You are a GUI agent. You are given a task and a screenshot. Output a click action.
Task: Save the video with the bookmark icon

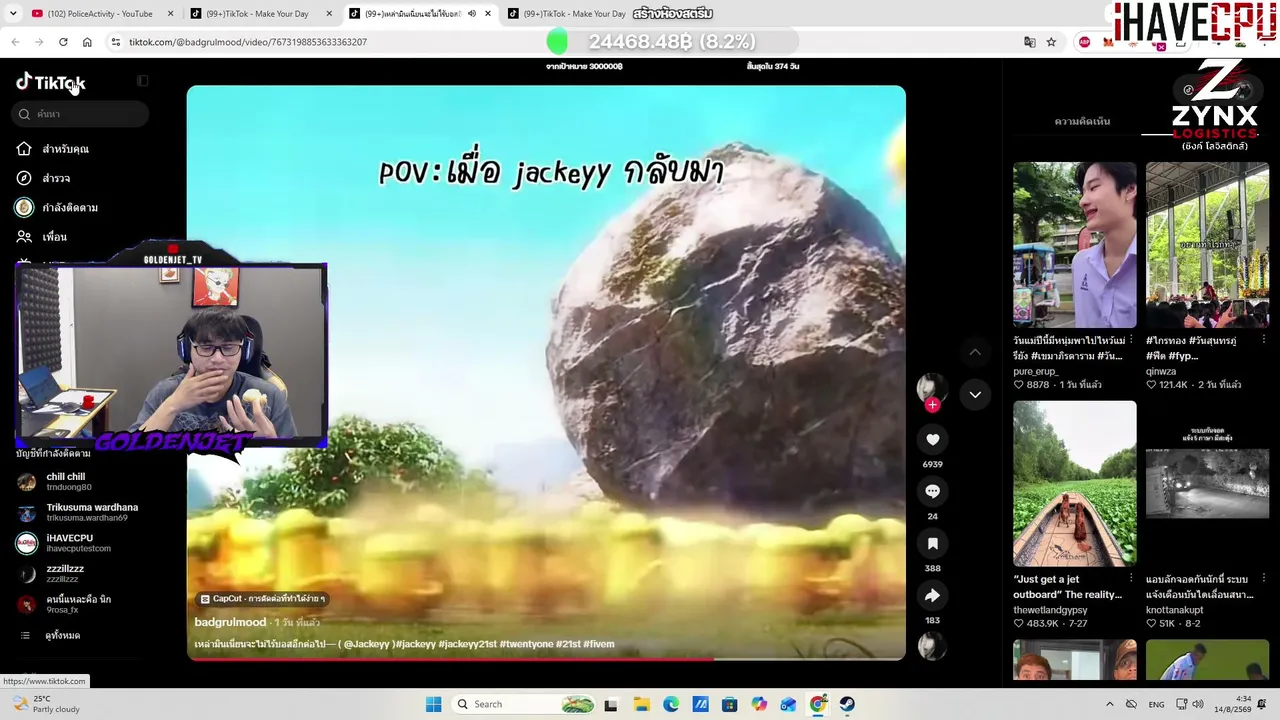932,543
